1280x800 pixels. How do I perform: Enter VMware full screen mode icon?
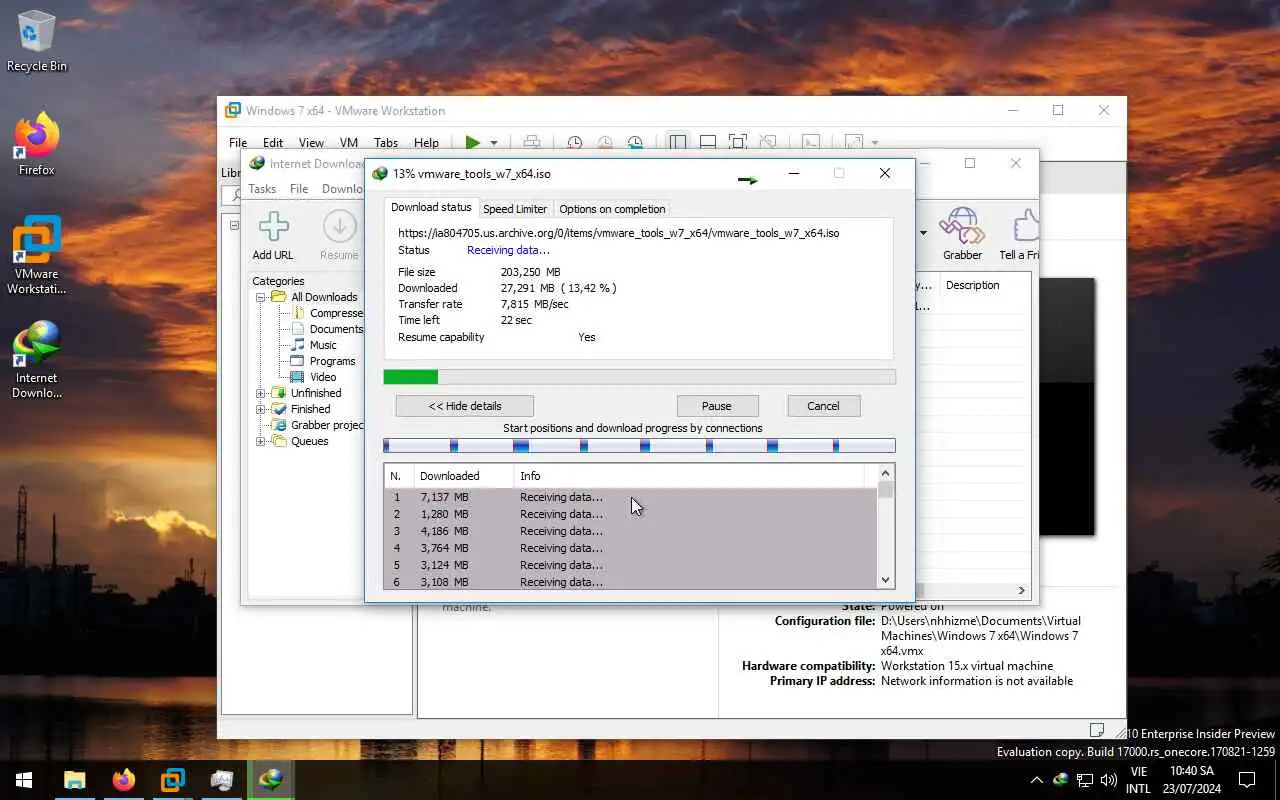coord(738,143)
